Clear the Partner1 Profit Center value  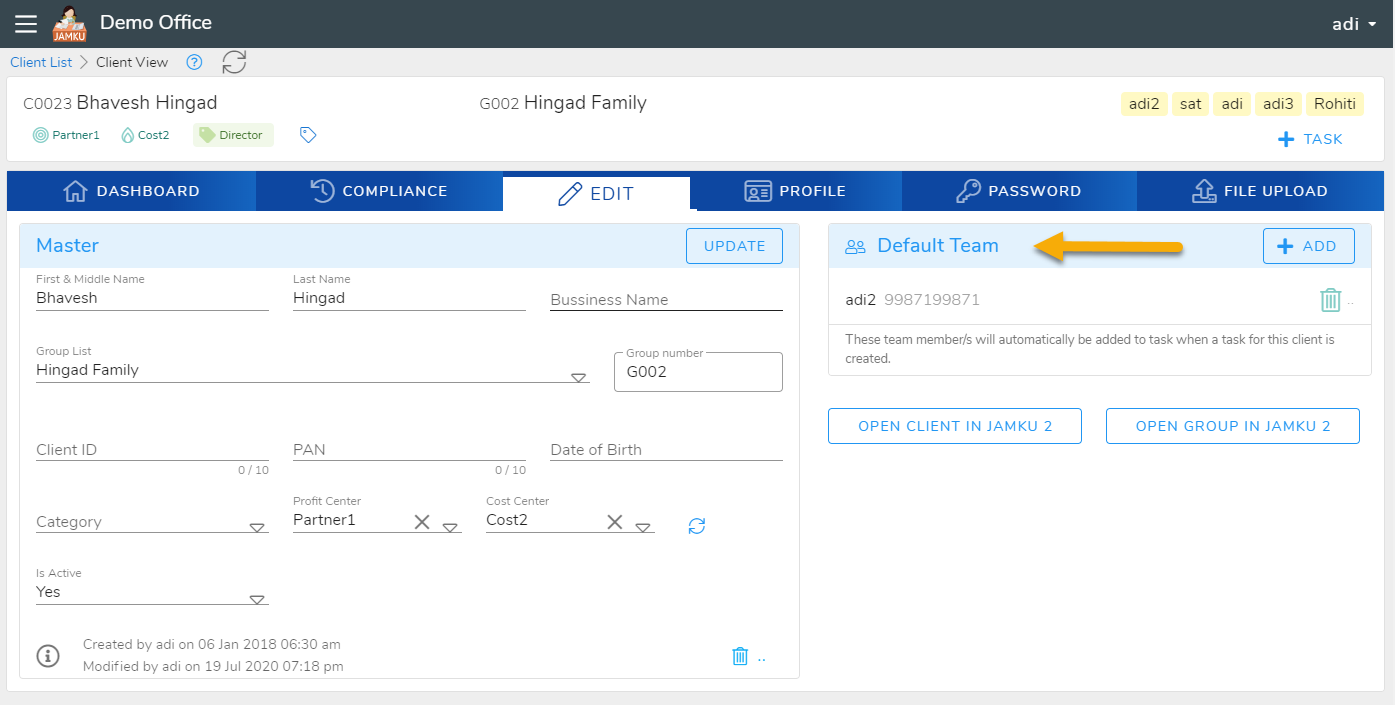point(422,522)
